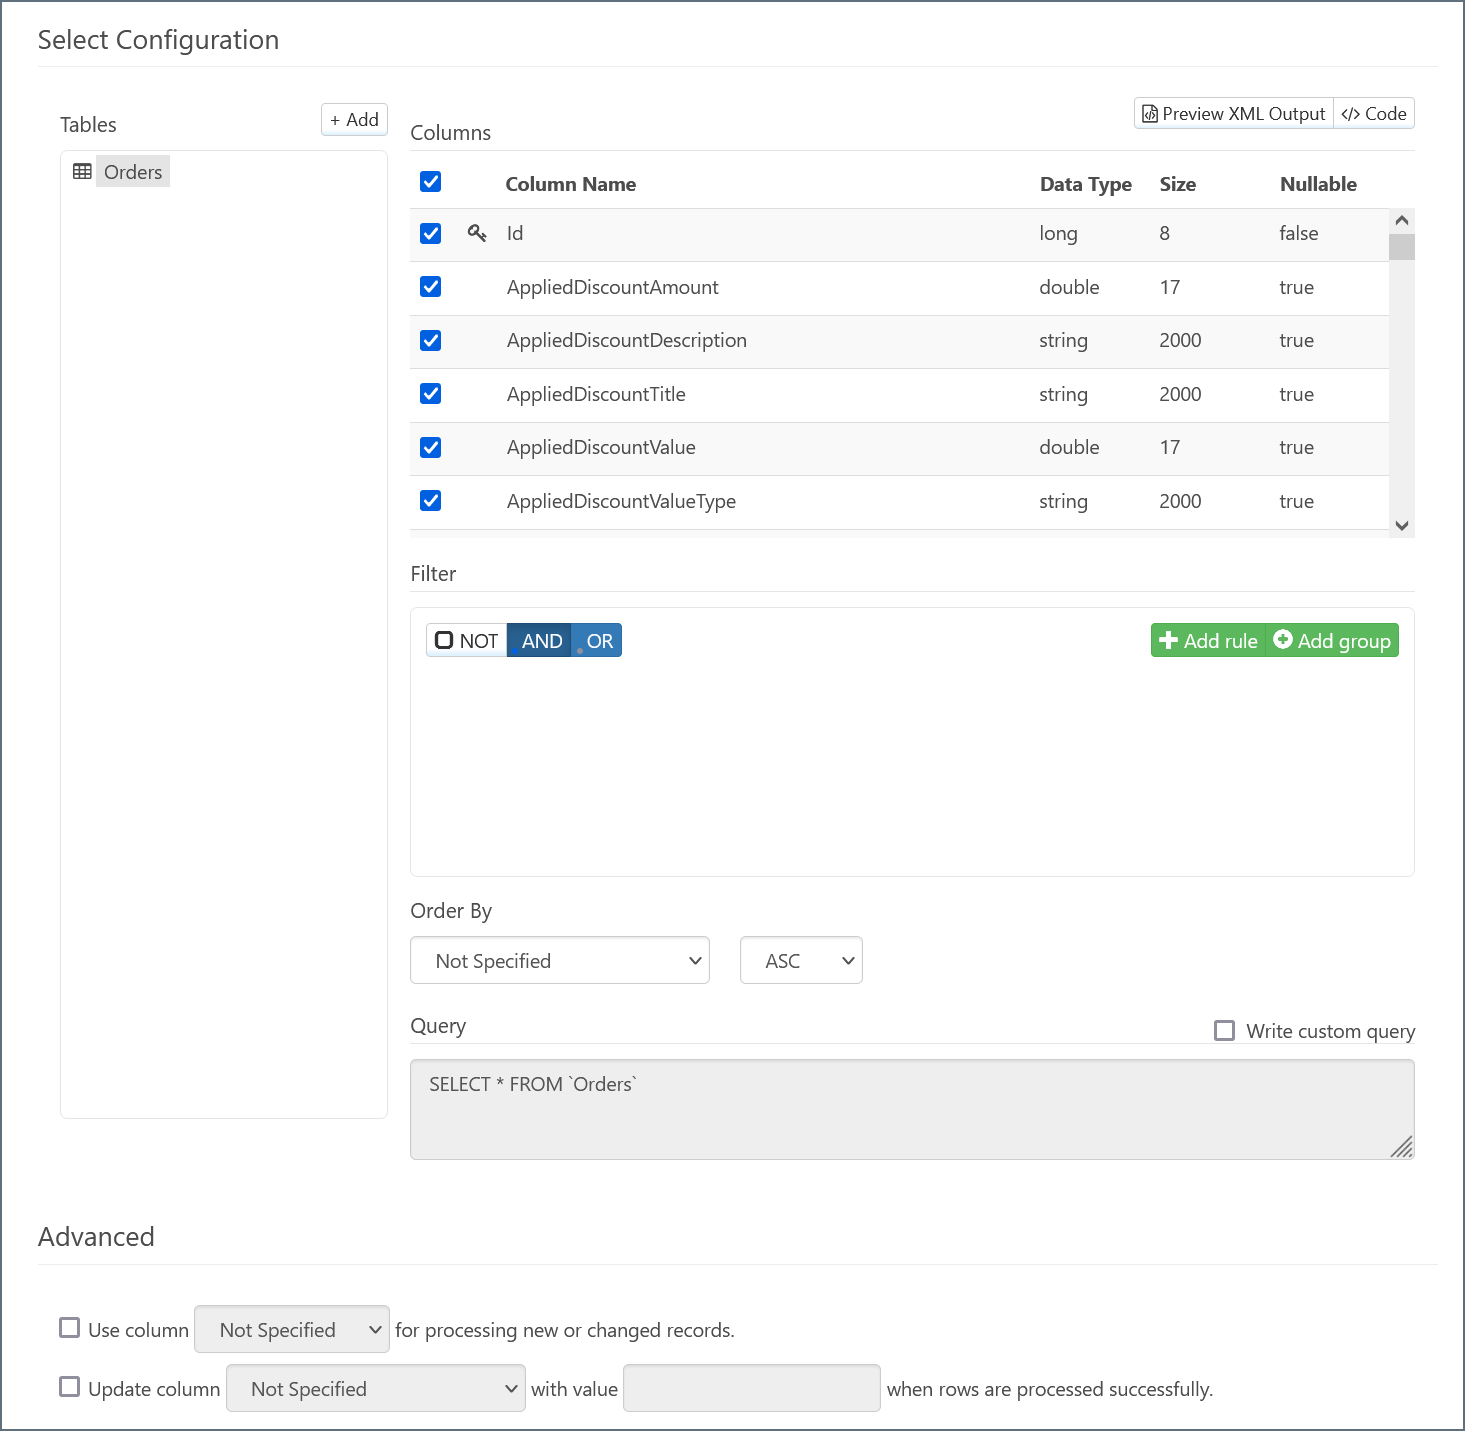Toggle the select-all columns checkbox
Screen dimensions: 1465x1431
coord(431,182)
